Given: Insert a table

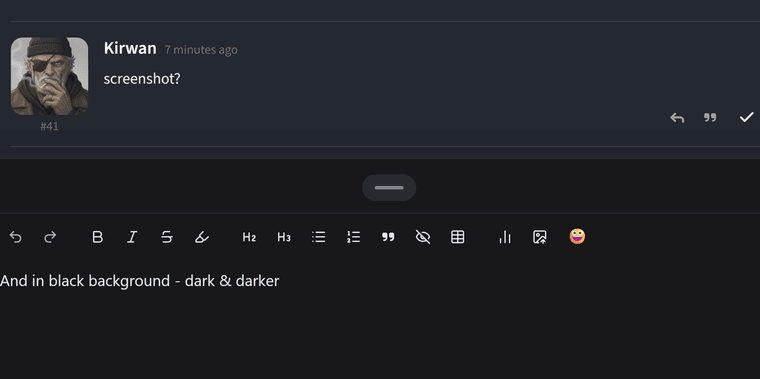Looking at the screenshot, I should tap(458, 237).
